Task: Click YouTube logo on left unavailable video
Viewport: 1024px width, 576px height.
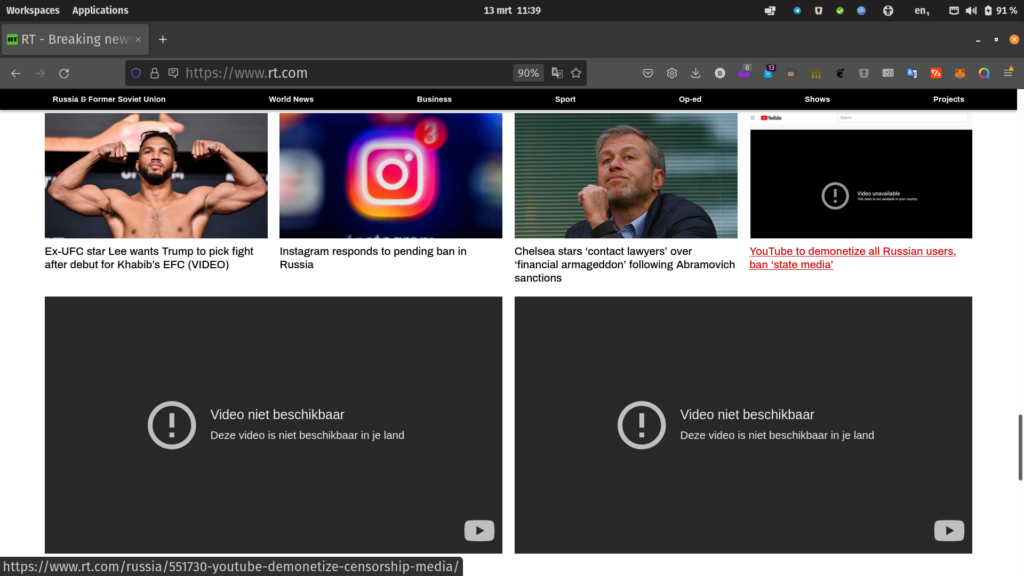Action: click(x=479, y=530)
